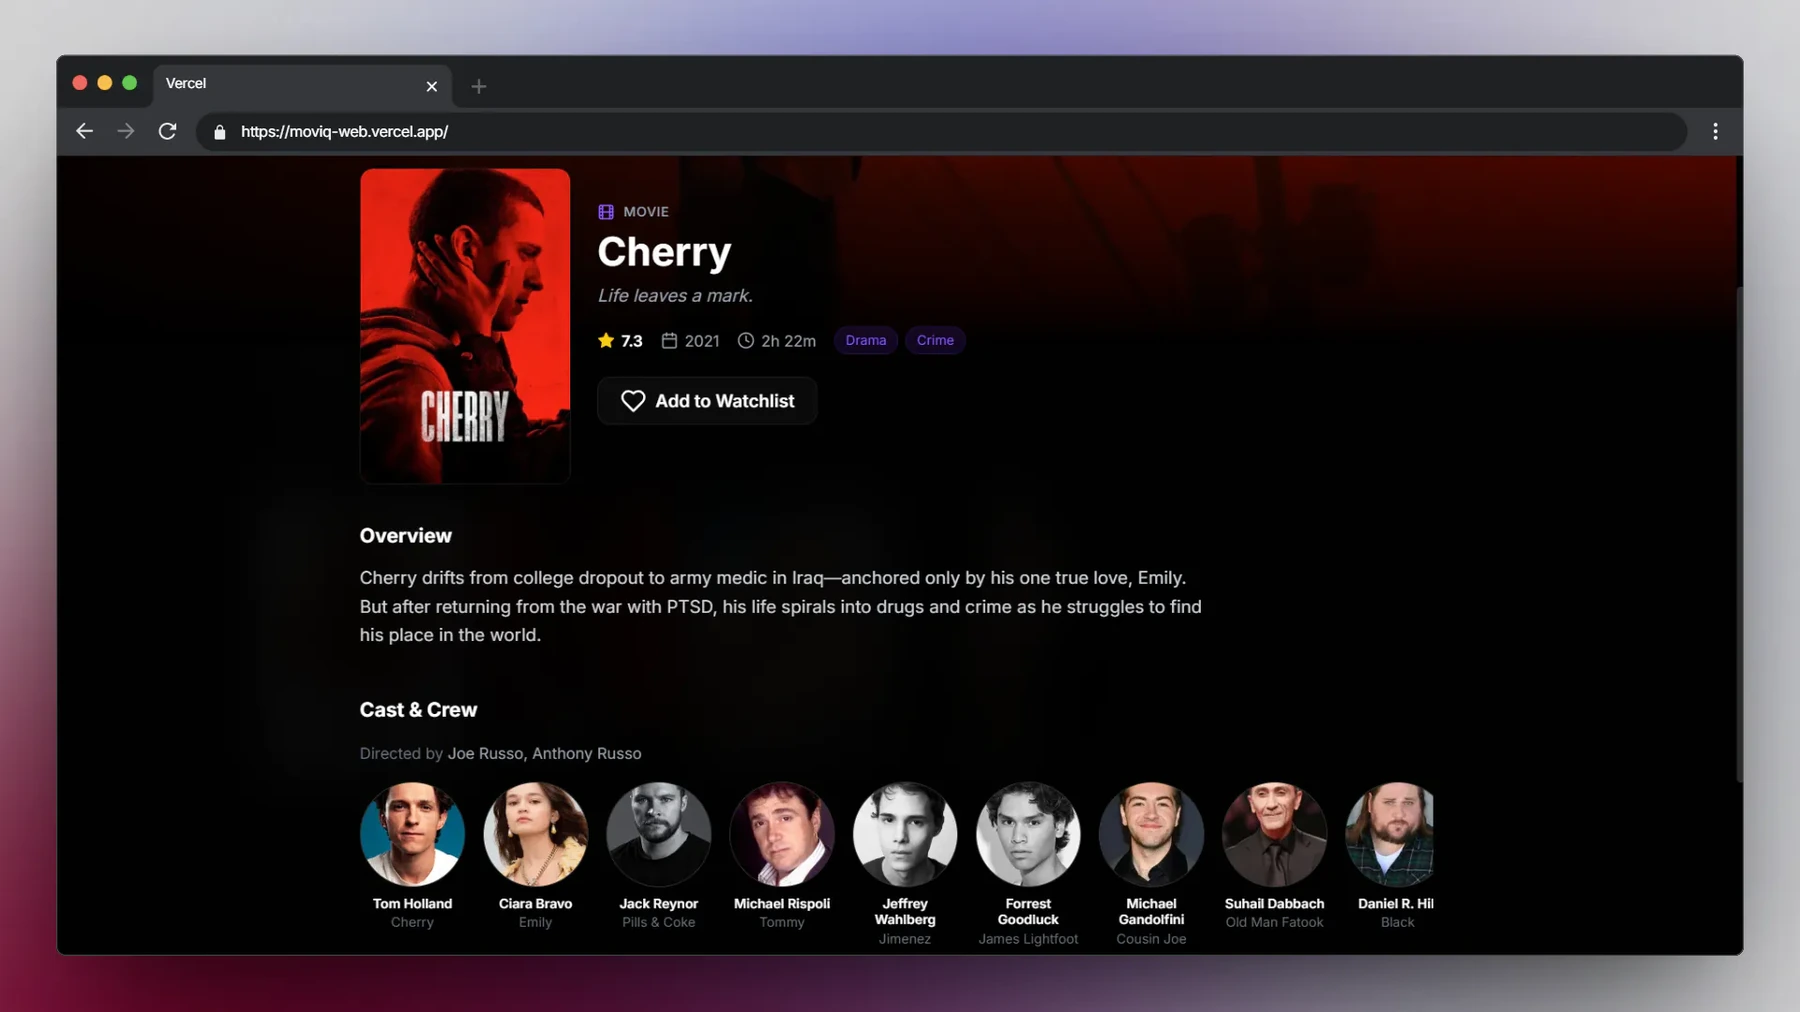The height and width of the screenshot is (1012, 1800).
Task: Click the red close window button
Action: (80, 83)
